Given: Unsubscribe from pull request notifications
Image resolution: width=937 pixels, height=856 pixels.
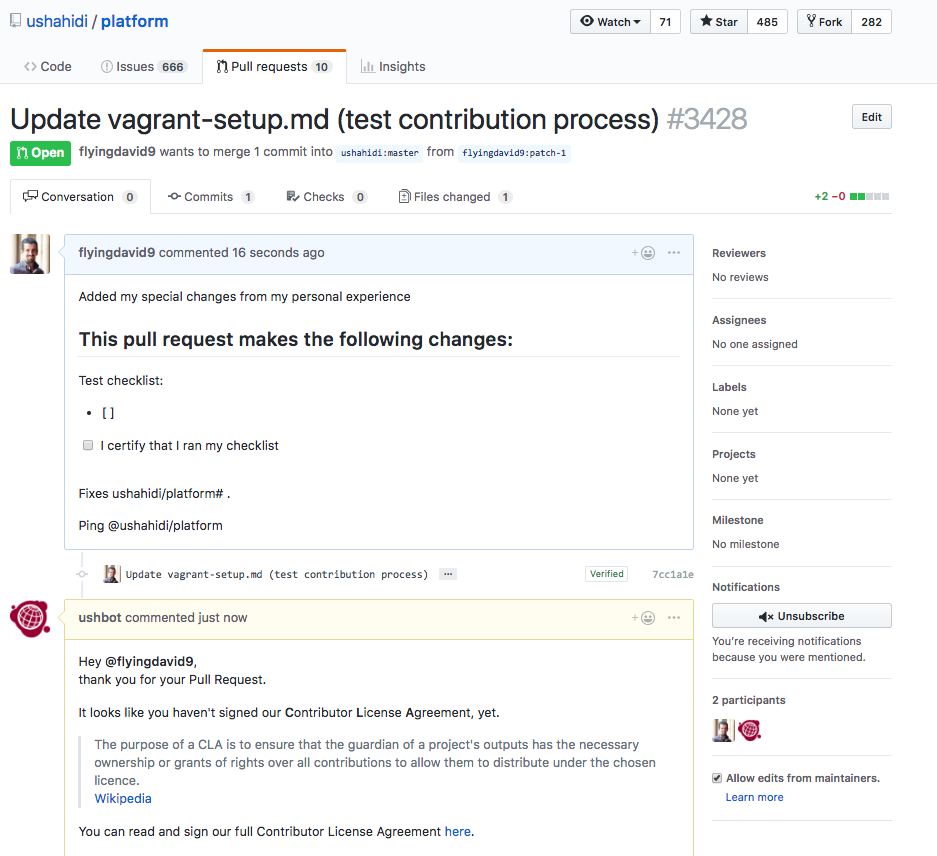Looking at the screenshot, I should (x=801, y=616).
